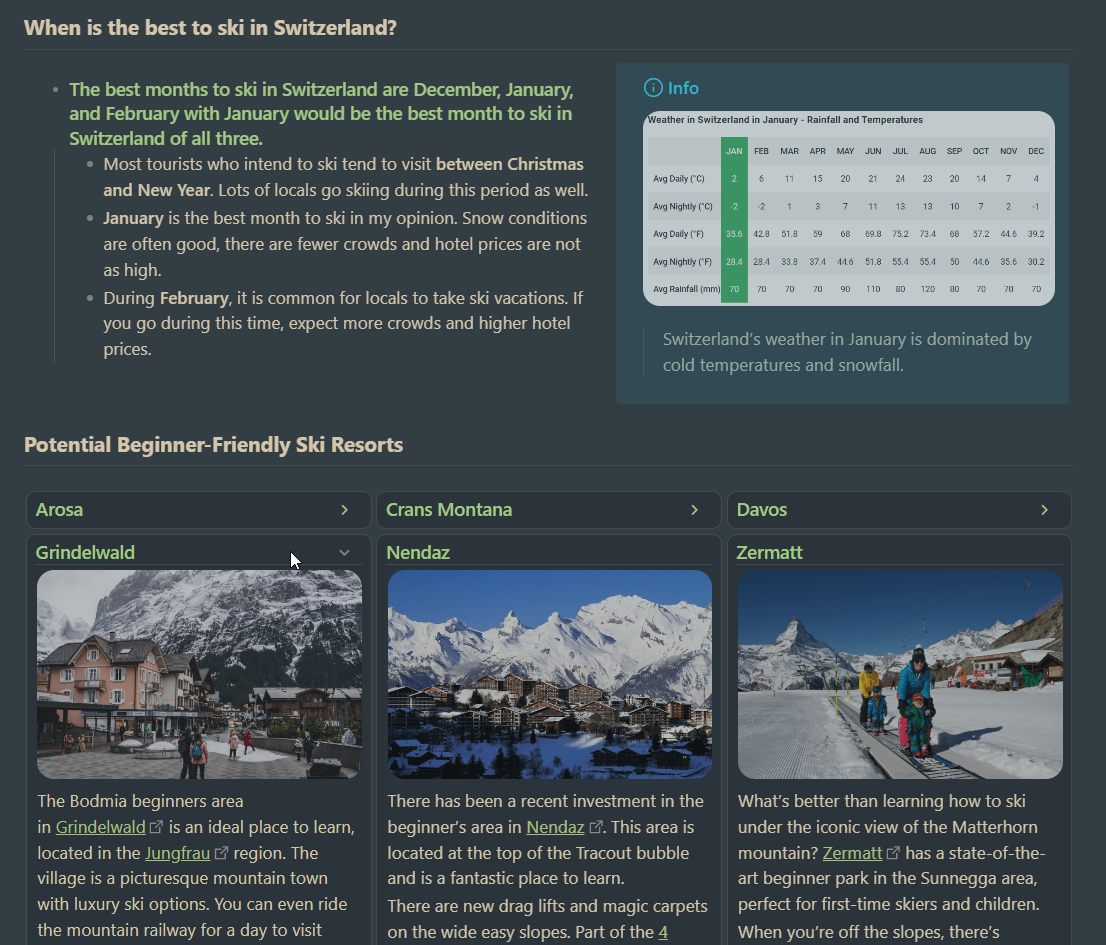Open the Grindelwald hyperlink in description
The height and width of the screenshot is (945, 1106).
[x=100, y=827]
